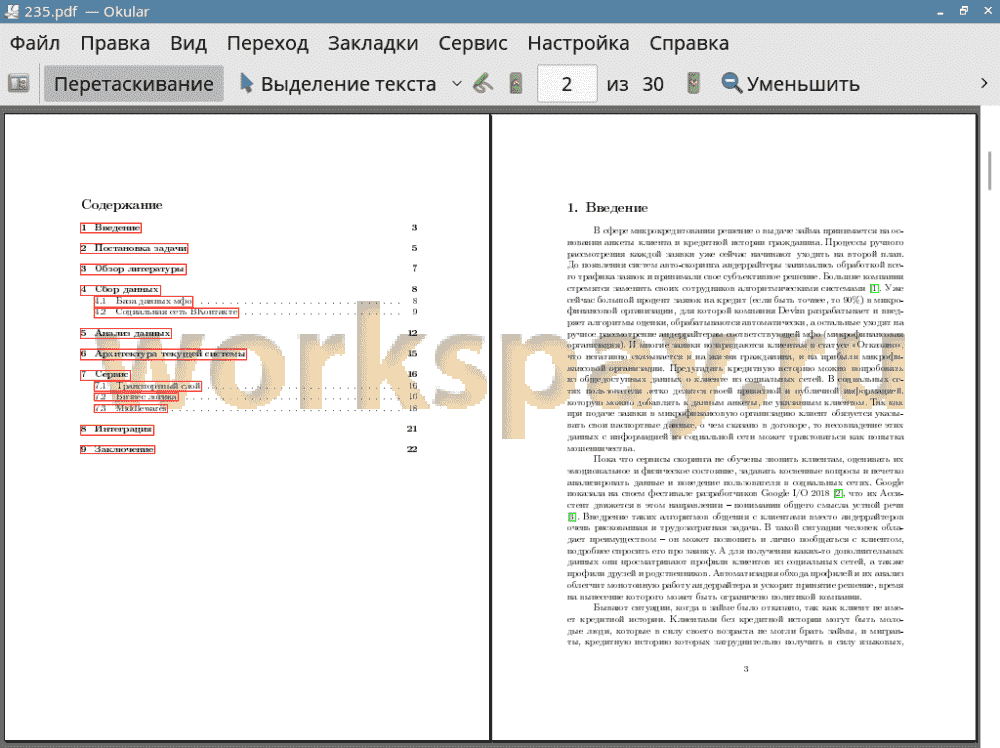Open the Вид menu

(188, 43)
